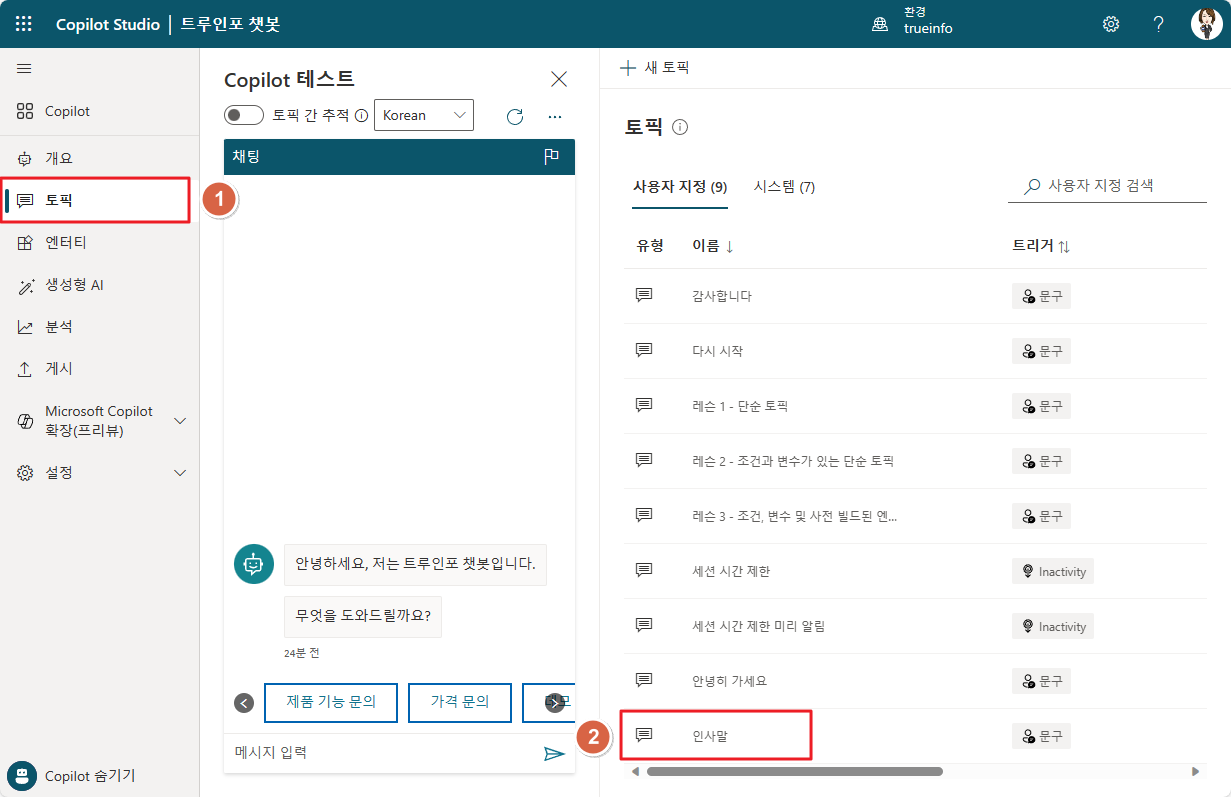Open the settings gear in header
Screen dimensions: 1231x797
point(1111,24)
